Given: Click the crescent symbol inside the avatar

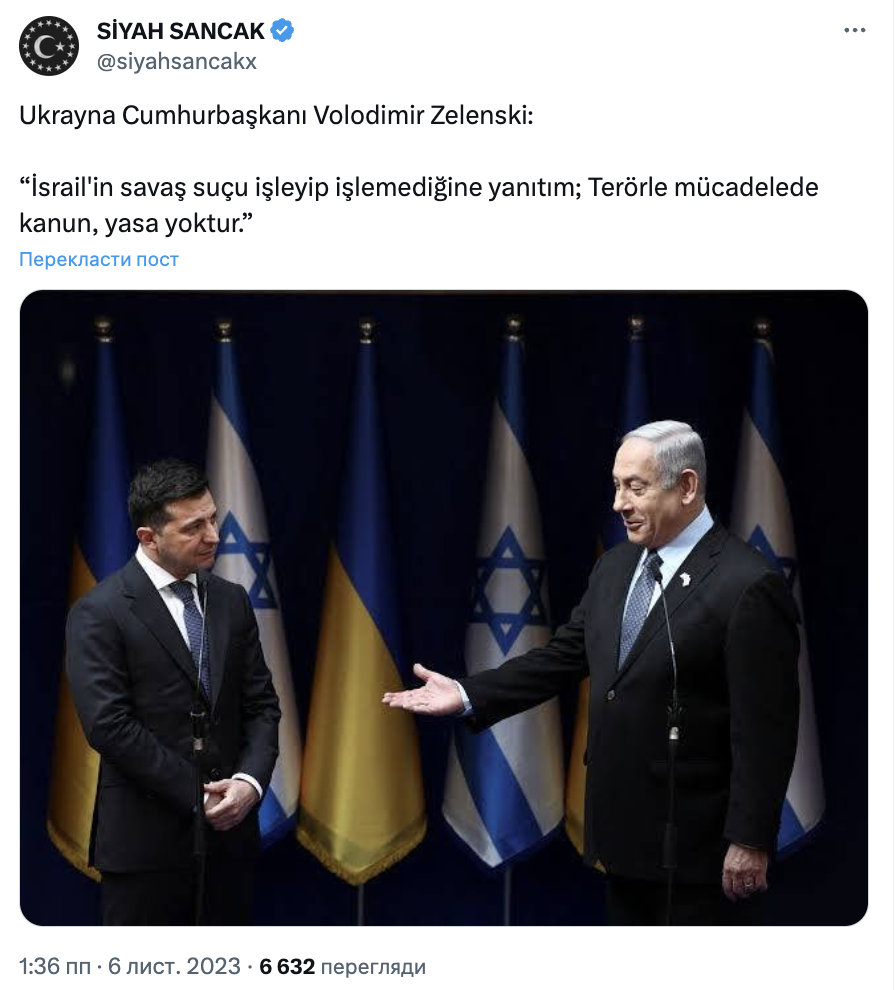Looking at the screenshot, I should click(44, 47).
